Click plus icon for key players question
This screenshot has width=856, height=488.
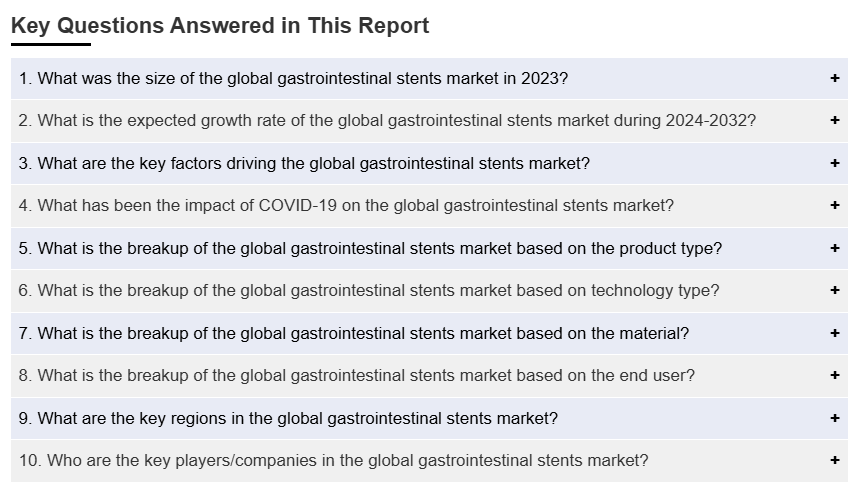pos(834,460)
